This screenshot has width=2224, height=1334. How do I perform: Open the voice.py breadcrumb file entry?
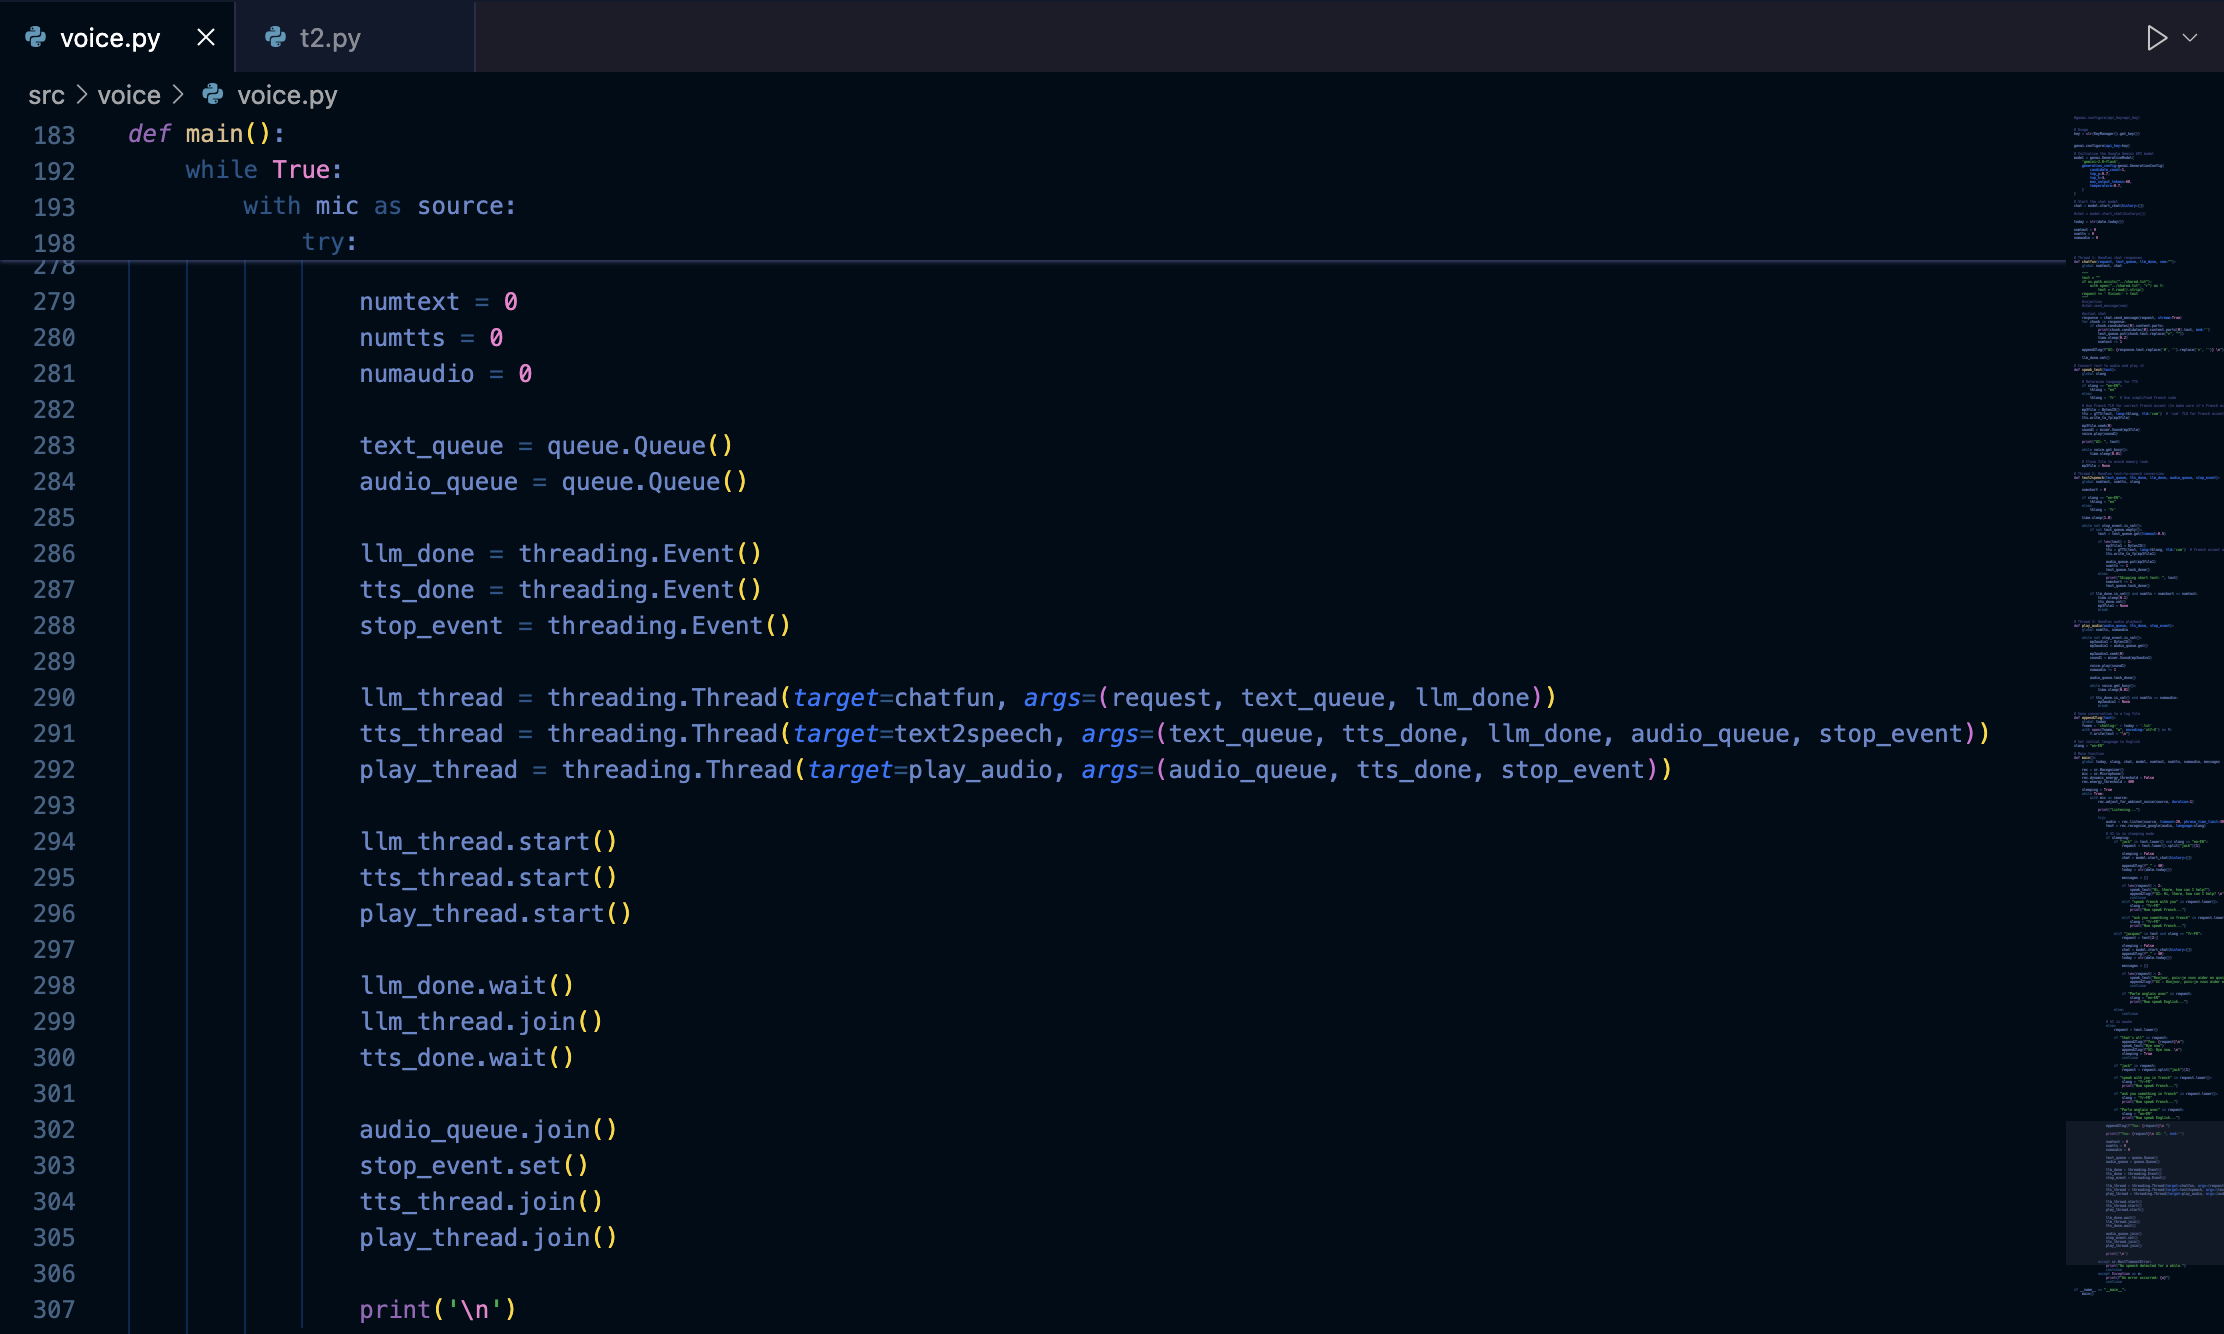click(287, 95)
